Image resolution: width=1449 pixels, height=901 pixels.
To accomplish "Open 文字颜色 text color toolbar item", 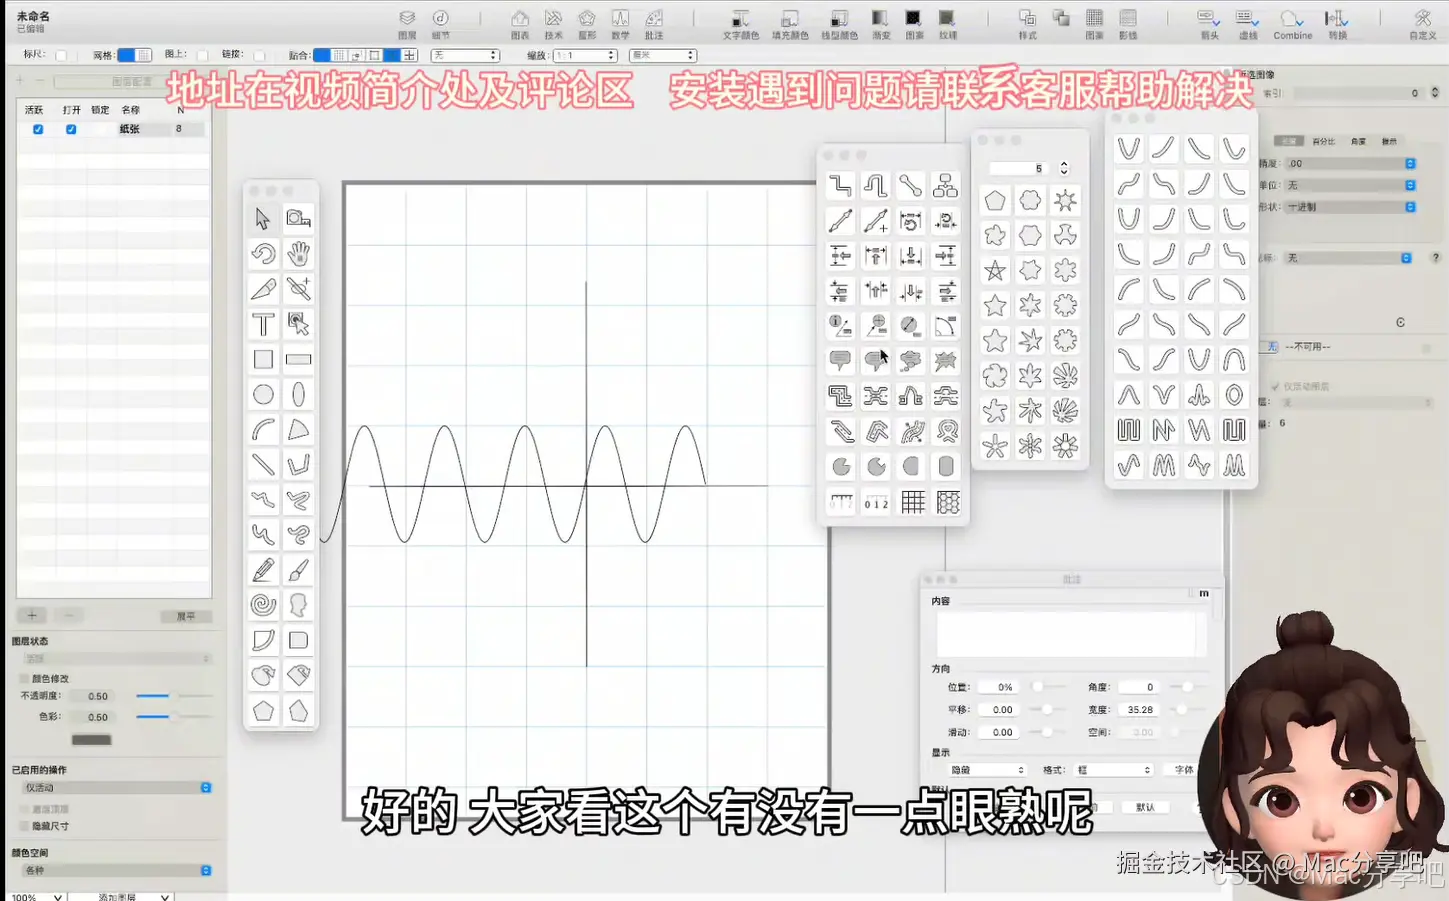I will tap(741, 24).
